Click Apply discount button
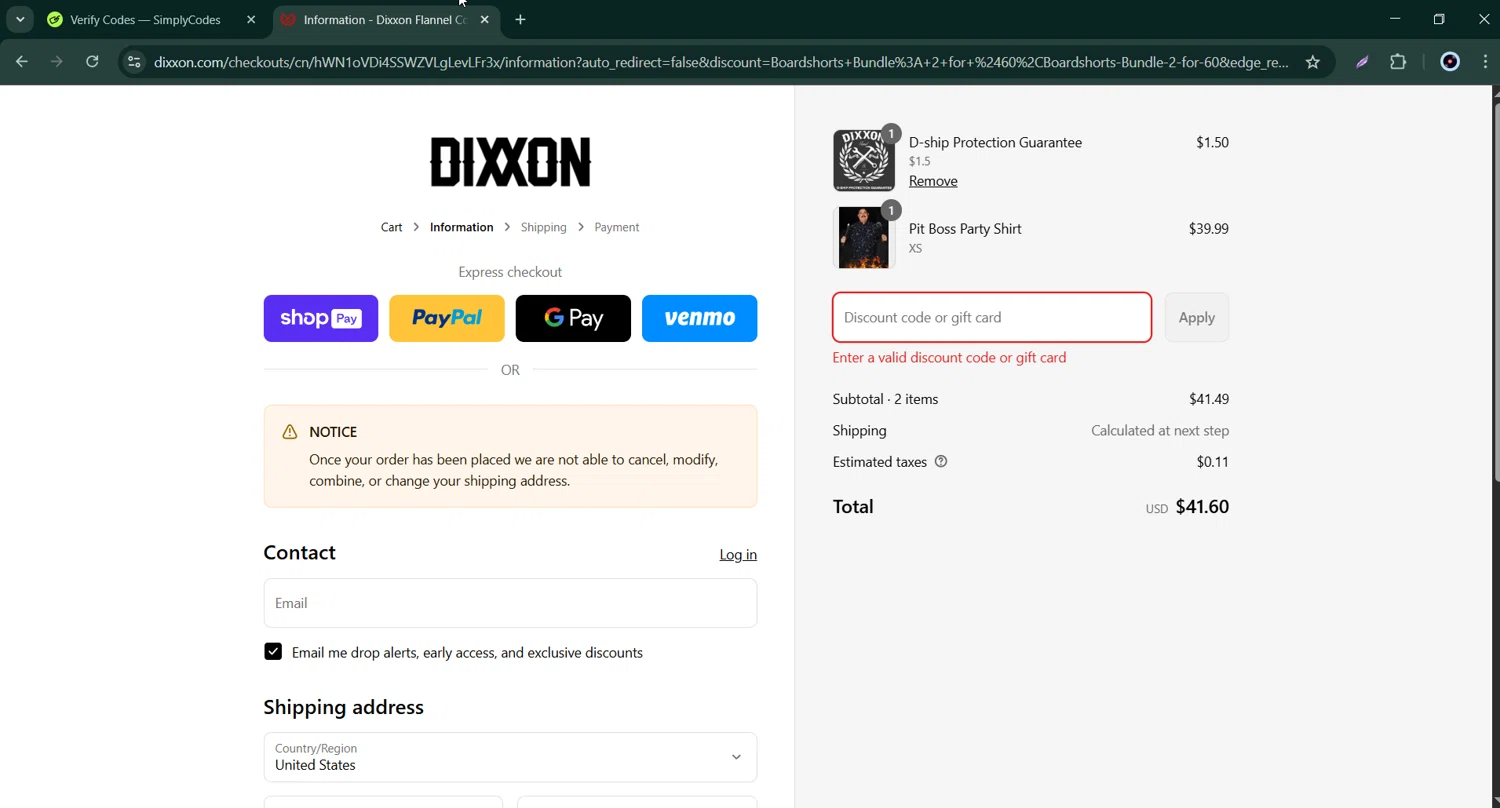The height and width of the screenshot is (808, 1500). point(1196,317)
